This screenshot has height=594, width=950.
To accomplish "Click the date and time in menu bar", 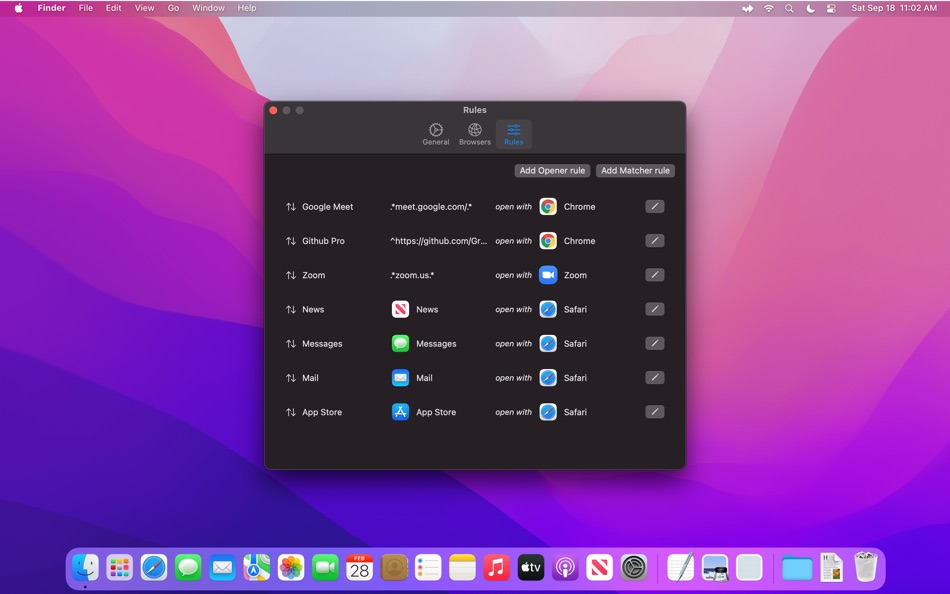I will 894,8.
